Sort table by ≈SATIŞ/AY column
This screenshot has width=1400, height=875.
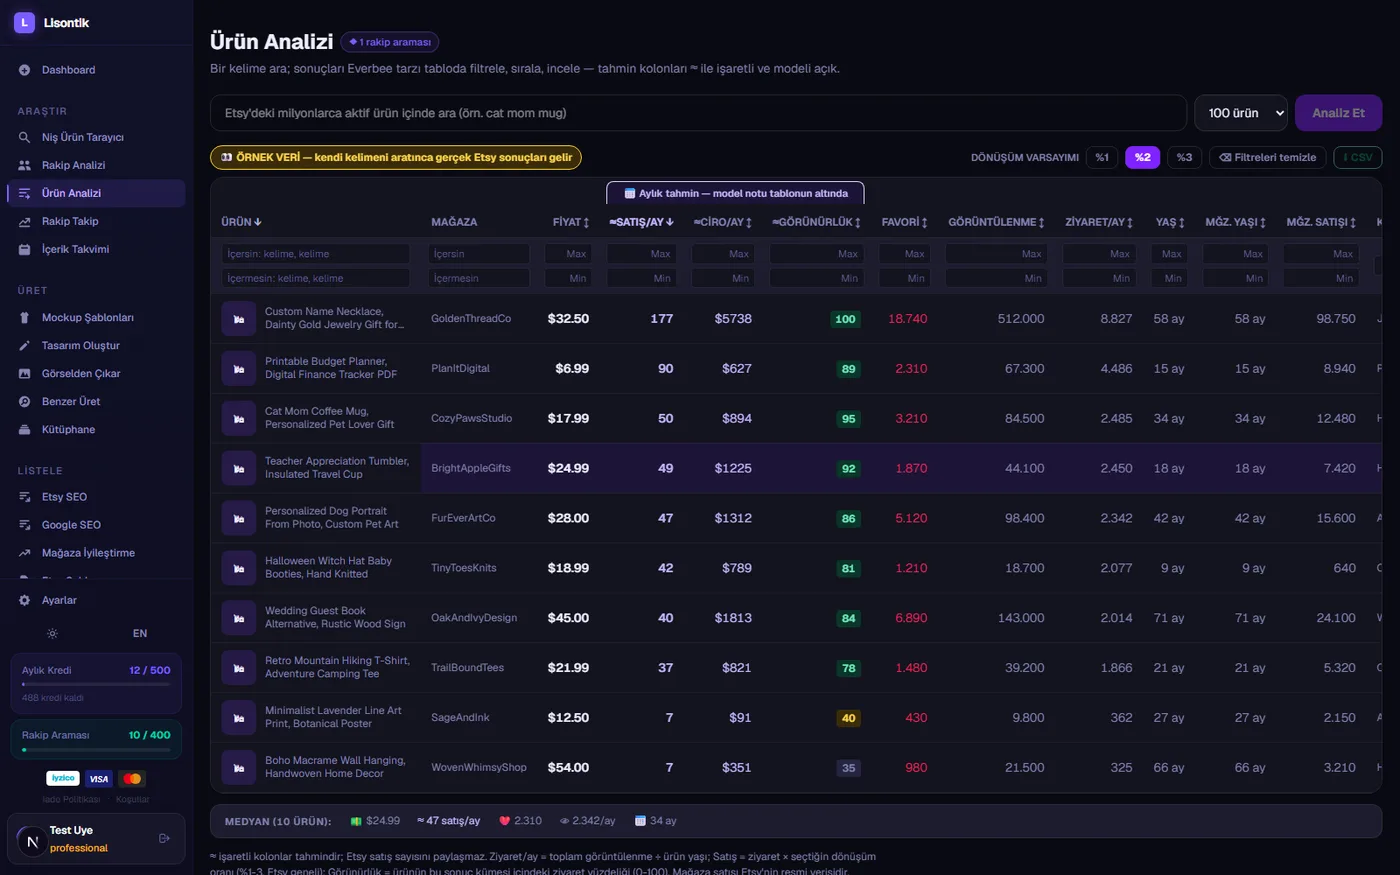(x=641, y=222)
